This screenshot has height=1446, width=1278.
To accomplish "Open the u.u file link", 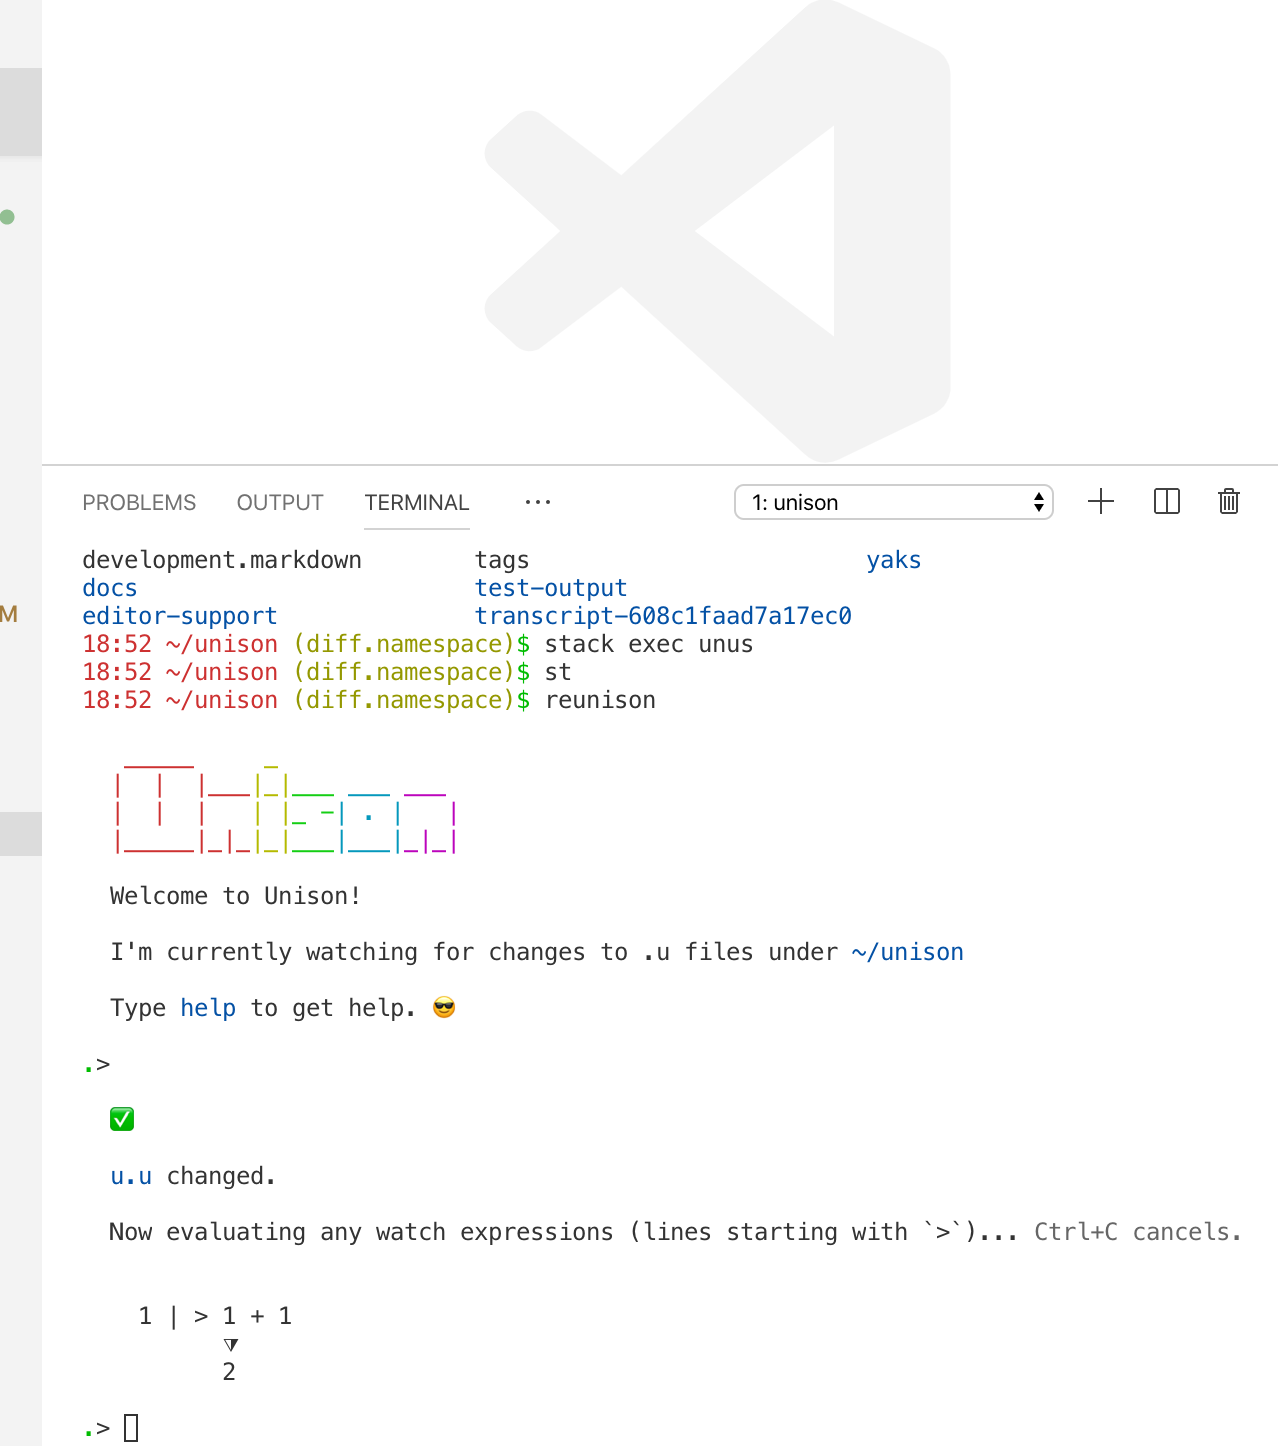I will click(x=131, y=1176).
